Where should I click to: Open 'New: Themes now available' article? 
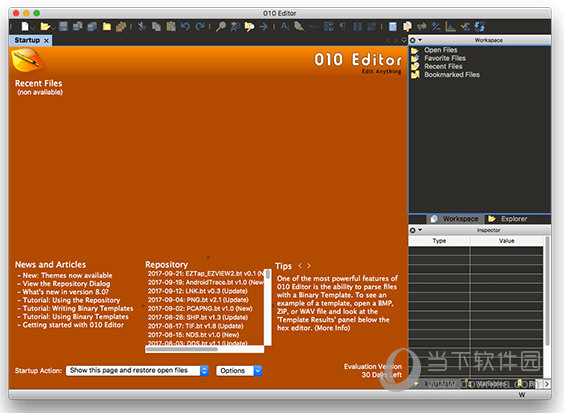[x=67, y=275]
